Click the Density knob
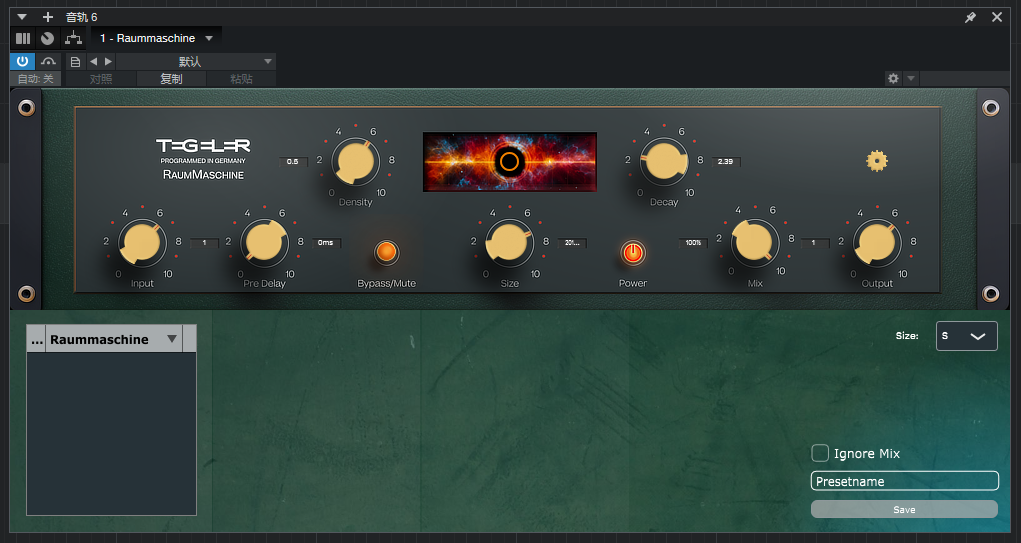Screen dimensions: 1021x543 (356, 161)
